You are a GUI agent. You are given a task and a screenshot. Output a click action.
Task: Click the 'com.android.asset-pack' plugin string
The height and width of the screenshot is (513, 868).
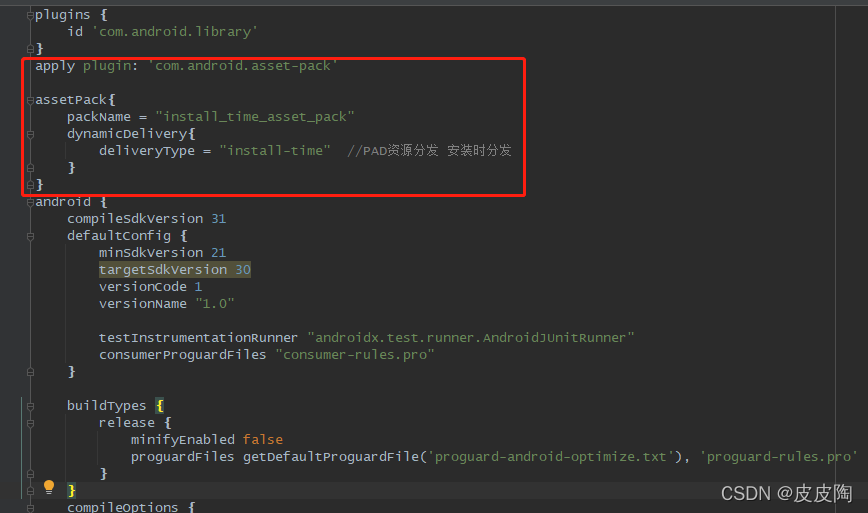pyautogui.click(x=242, y=66)
